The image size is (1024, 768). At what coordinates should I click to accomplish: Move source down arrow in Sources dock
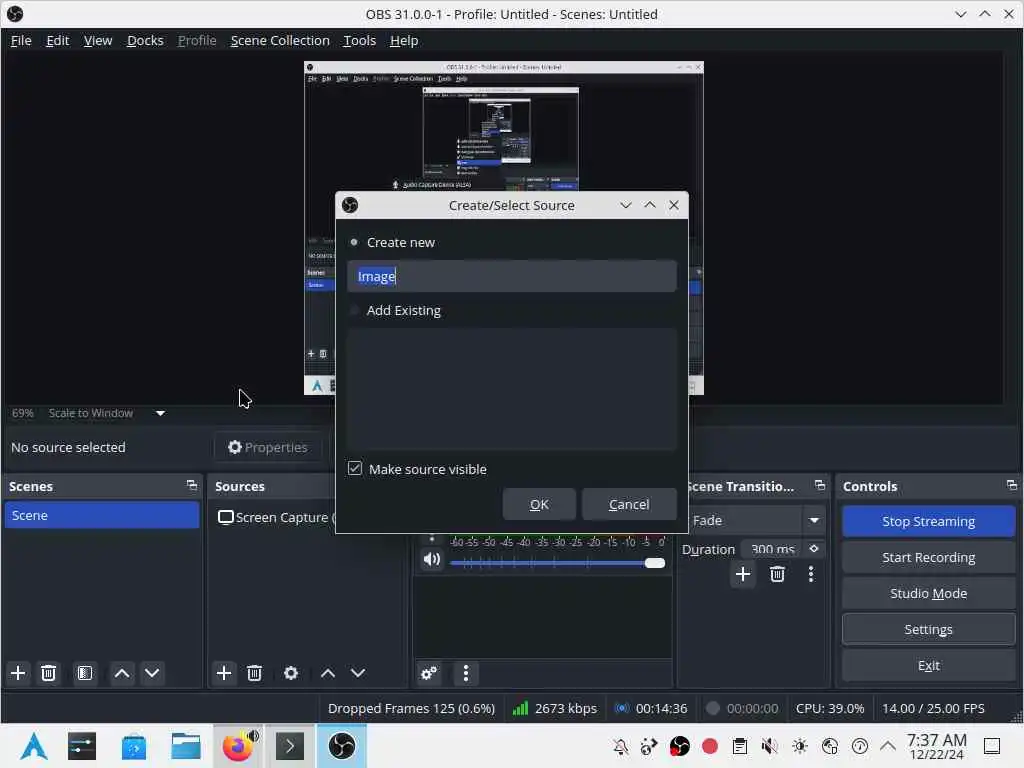pos(358,673)
